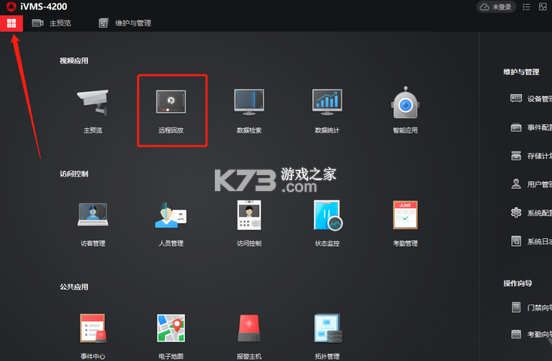Open the control panel grid home button
Screen dimensions: 552x361
coord(11,23)
